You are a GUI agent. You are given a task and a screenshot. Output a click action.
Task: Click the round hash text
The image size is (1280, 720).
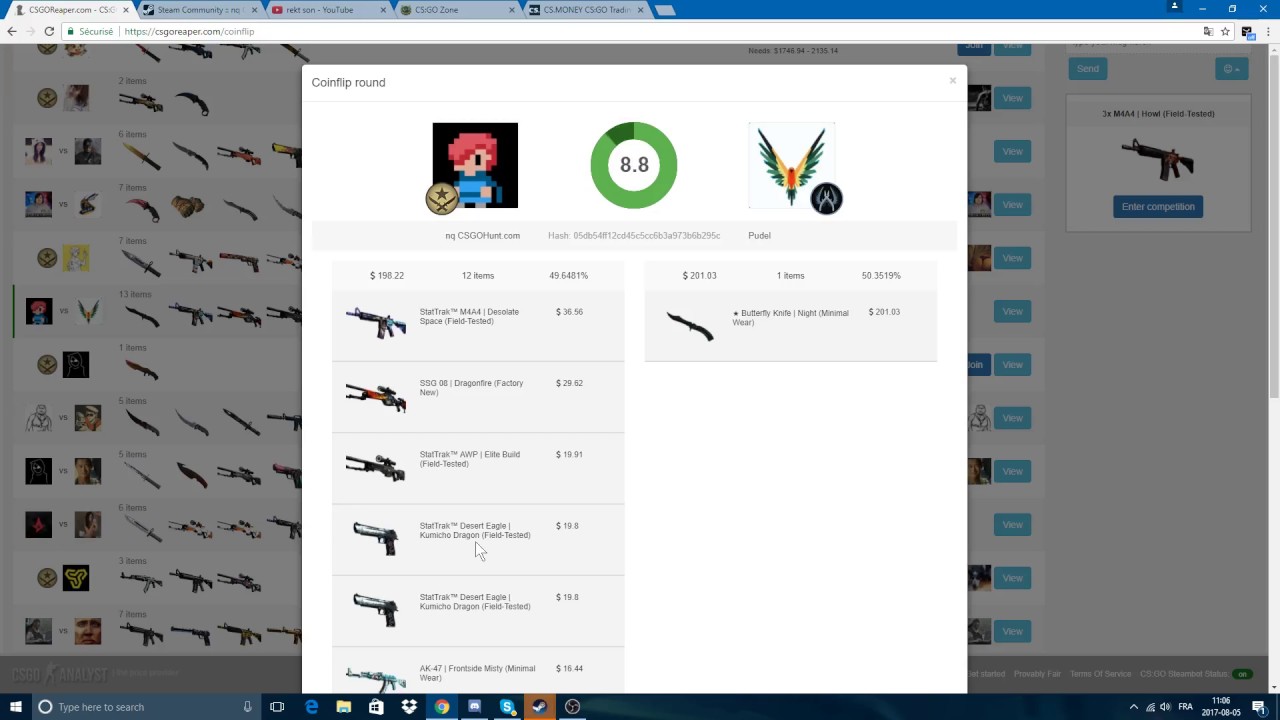pos(634,235)
